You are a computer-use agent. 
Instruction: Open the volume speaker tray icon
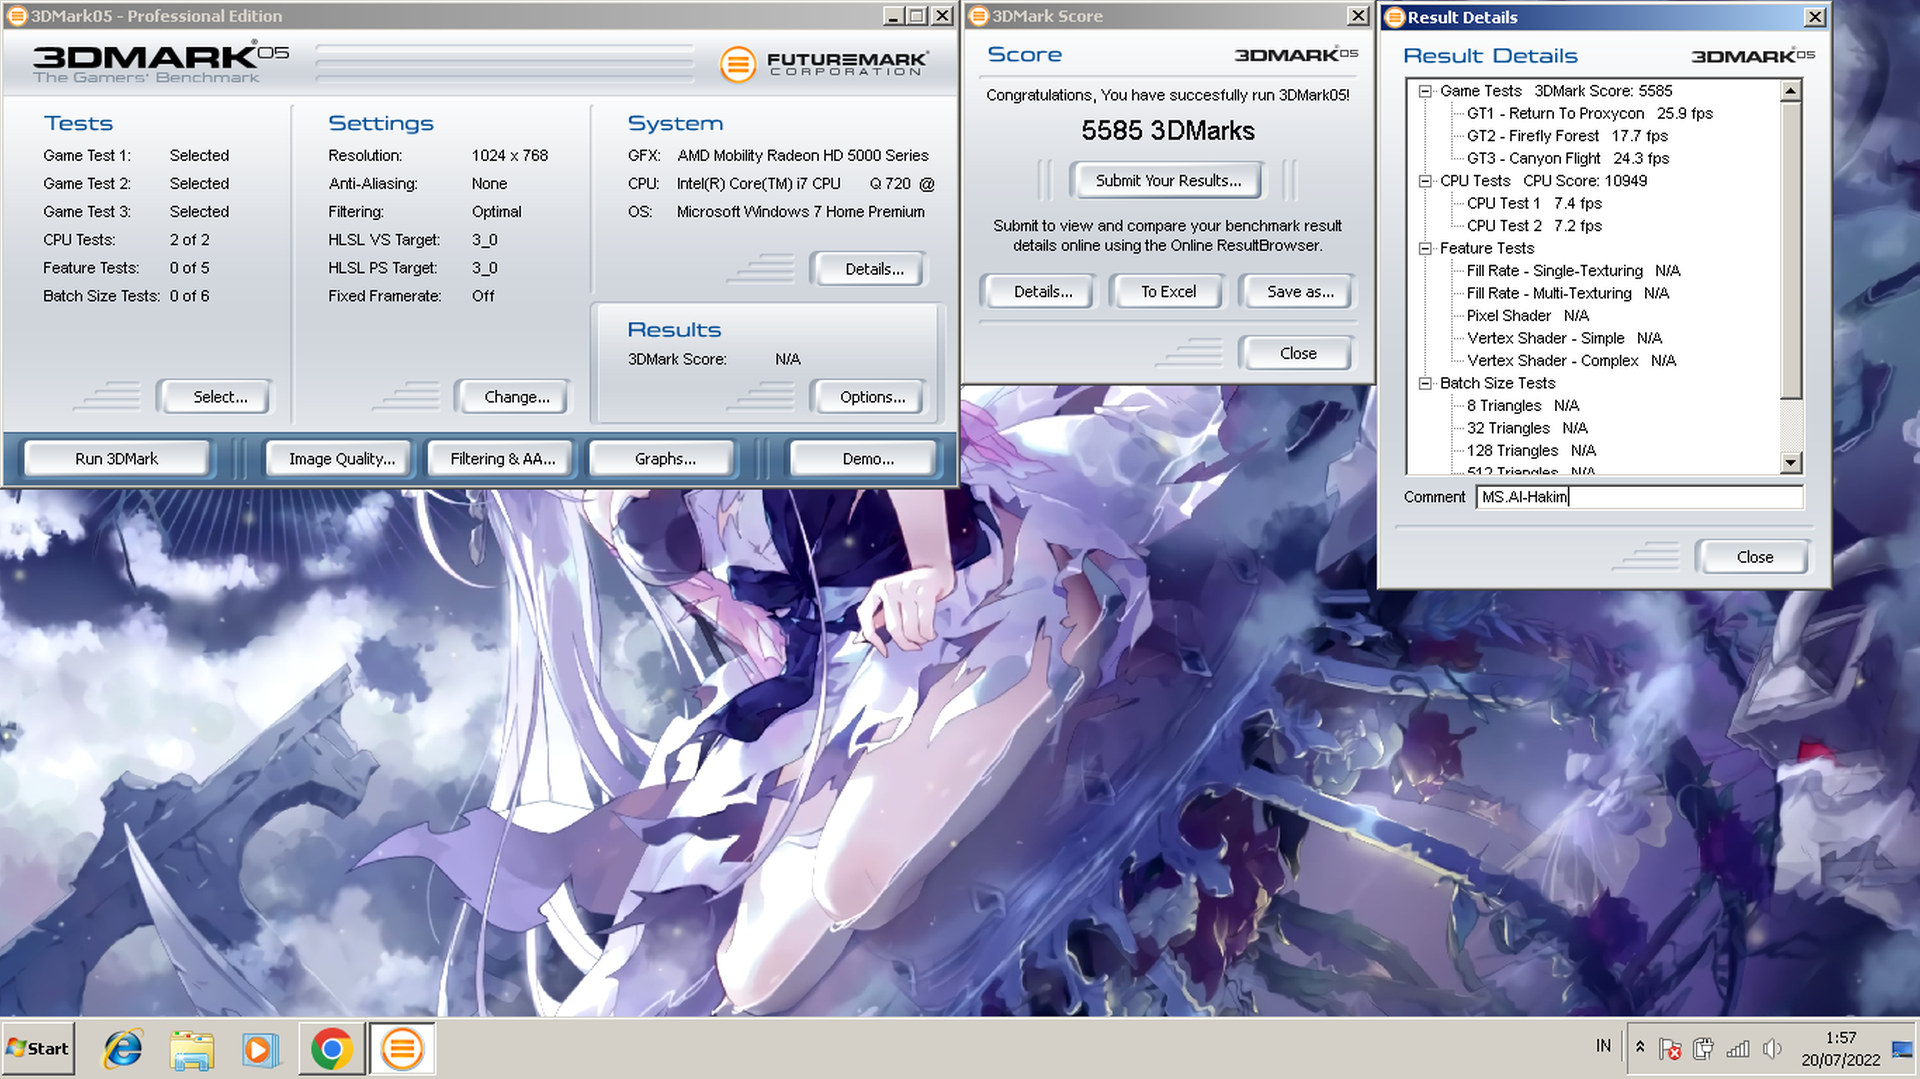pyautogui.click(x=1772, y=1048)
